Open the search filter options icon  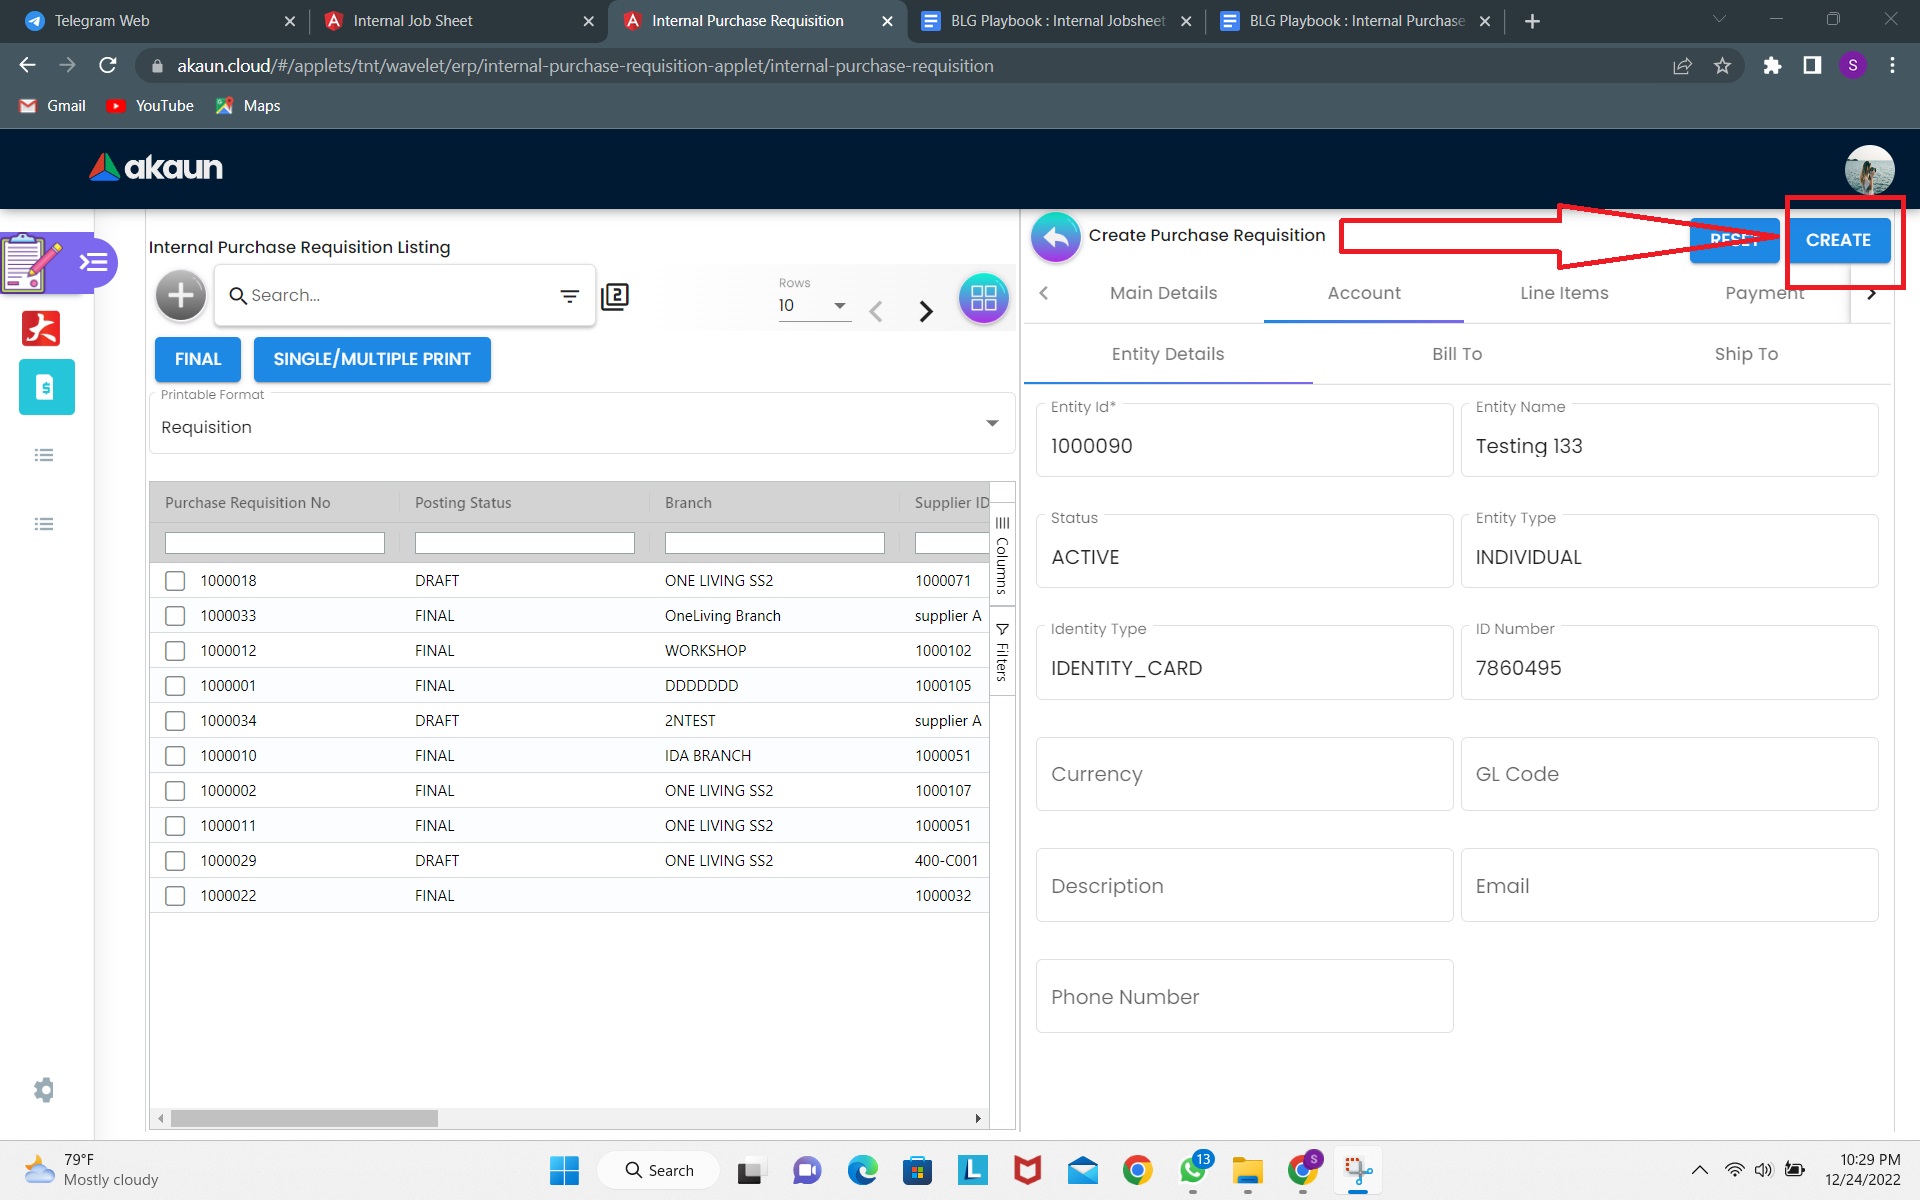point(569,296)
